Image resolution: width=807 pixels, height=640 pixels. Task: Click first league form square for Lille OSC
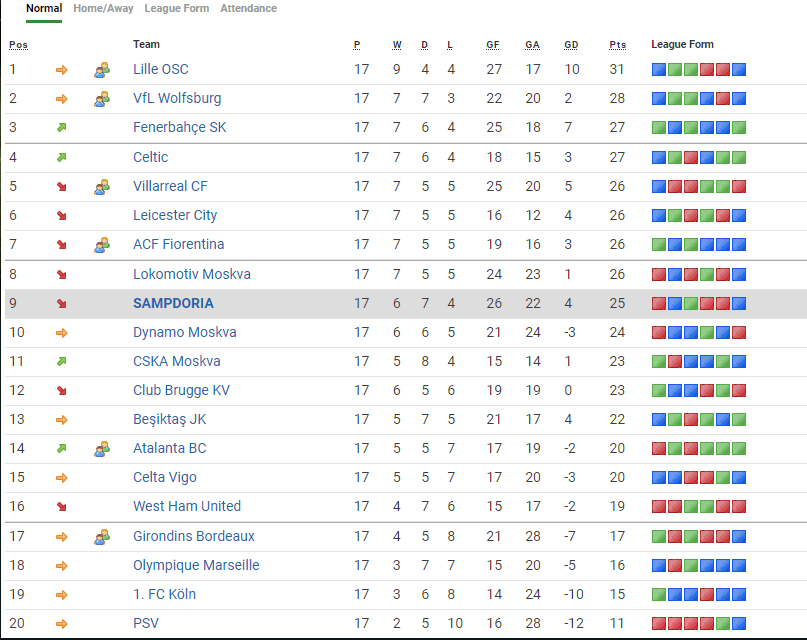pyautogui.click(x=659, y=70)
